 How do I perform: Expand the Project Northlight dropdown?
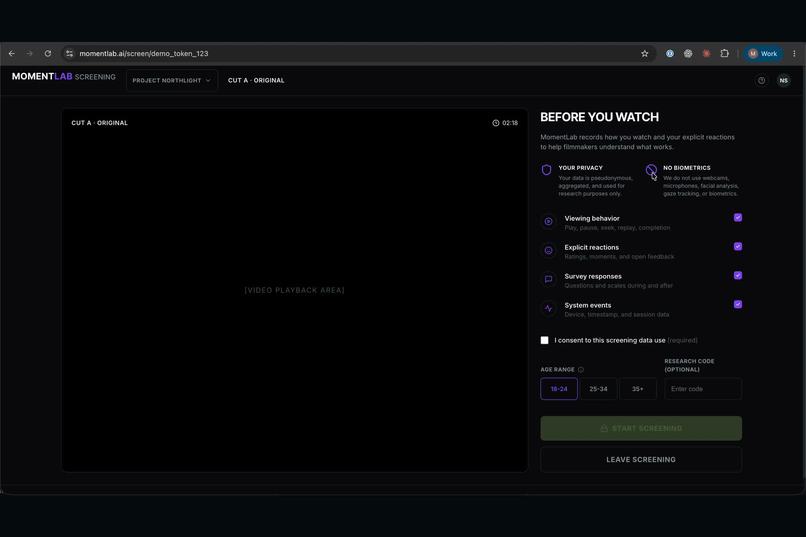click(x=172, y=80)
